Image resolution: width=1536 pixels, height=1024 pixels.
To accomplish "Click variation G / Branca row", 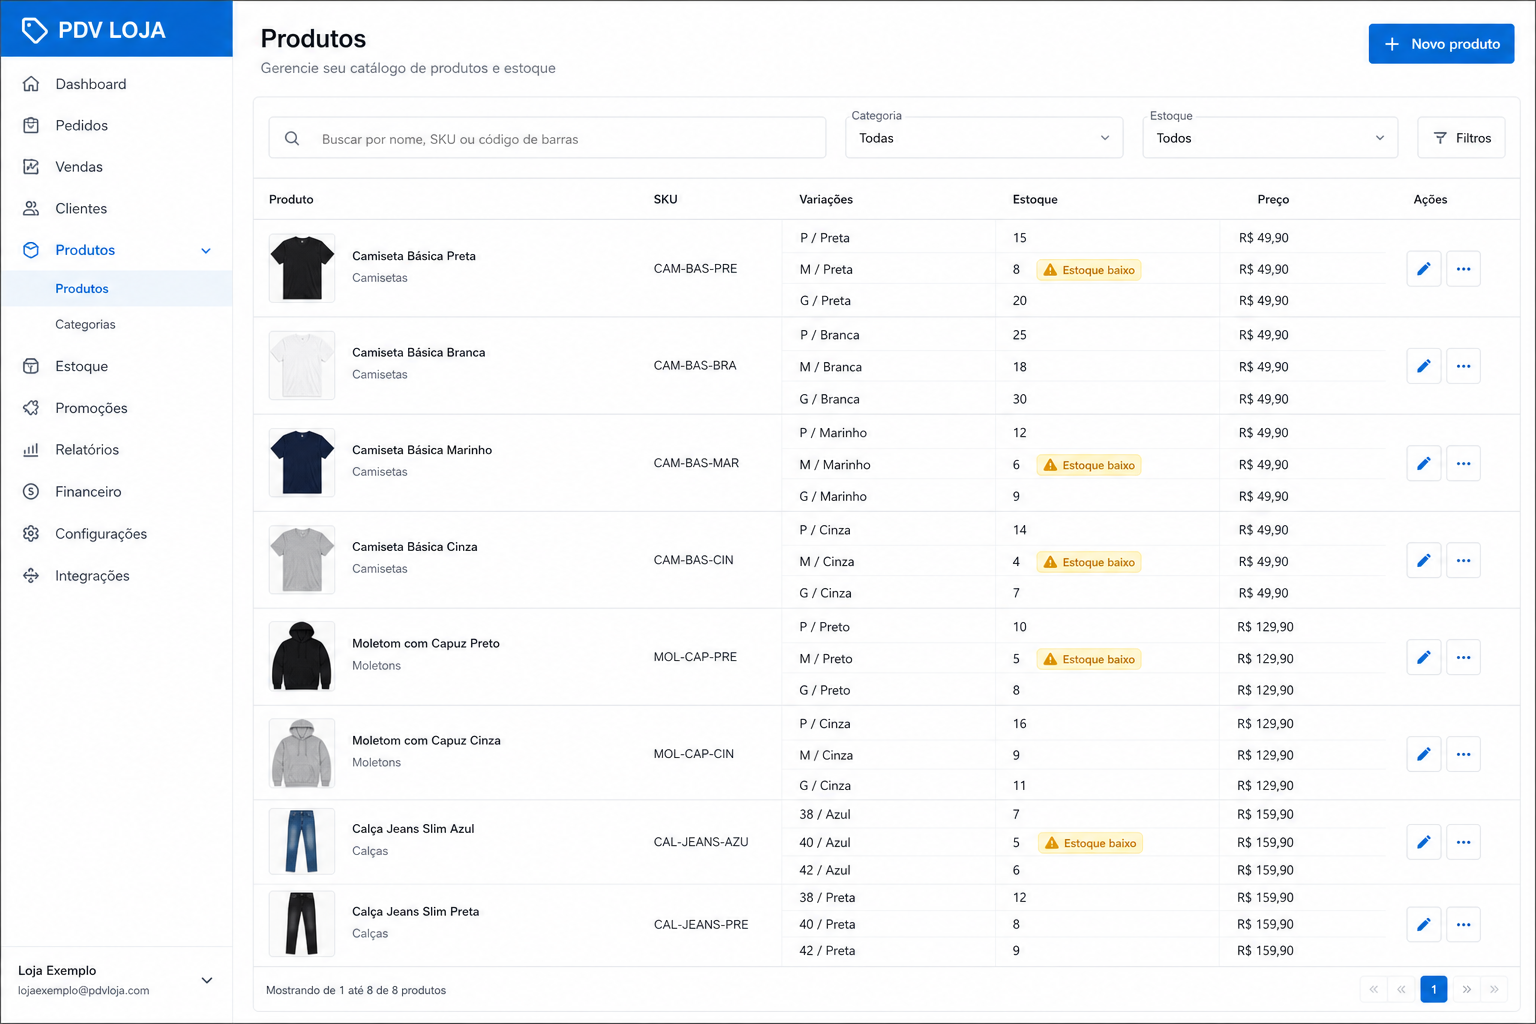I will [x=829, y=399].
